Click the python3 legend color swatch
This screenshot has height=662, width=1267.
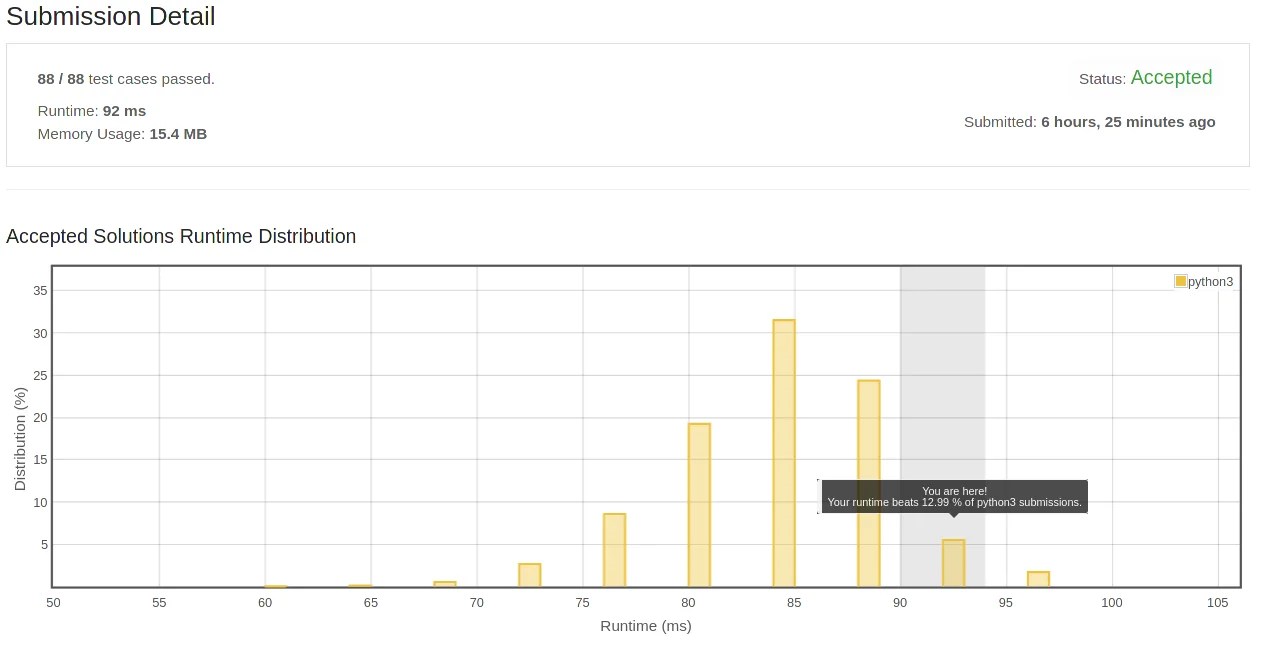[1181, 281]
